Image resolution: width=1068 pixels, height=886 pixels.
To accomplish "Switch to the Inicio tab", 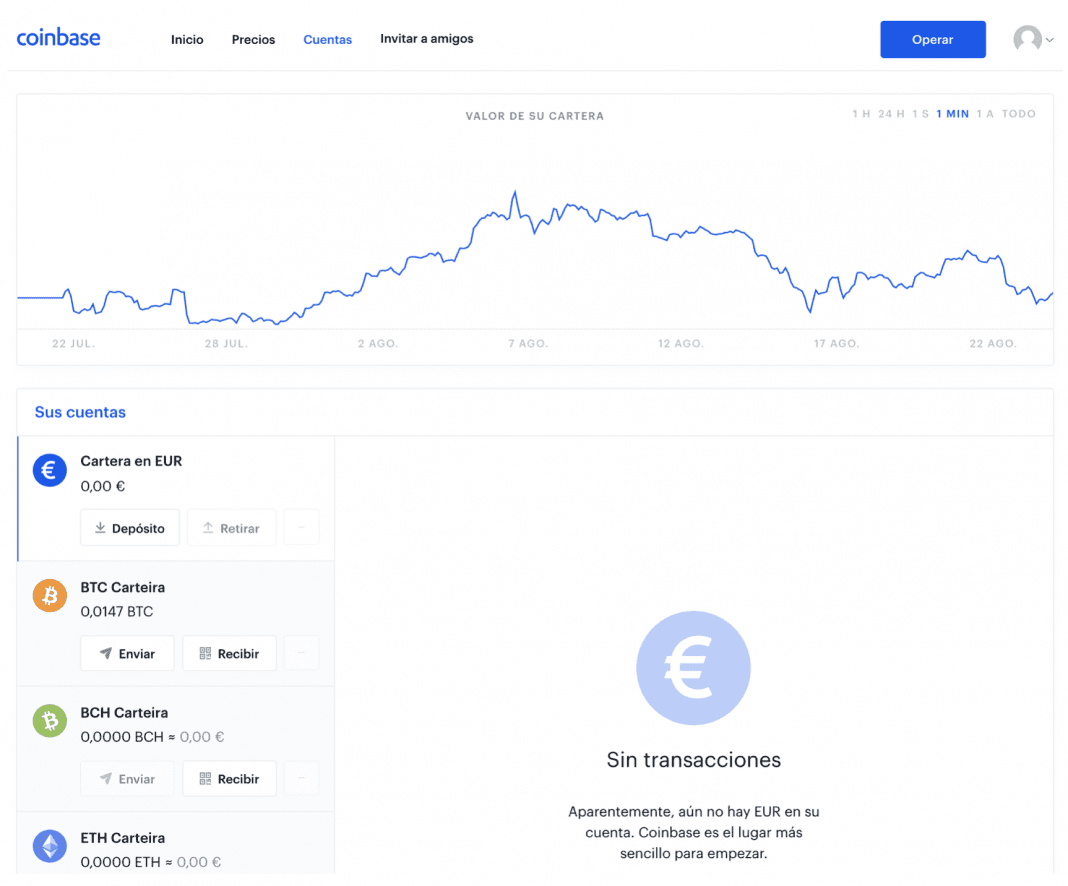I will click(187, 40).
